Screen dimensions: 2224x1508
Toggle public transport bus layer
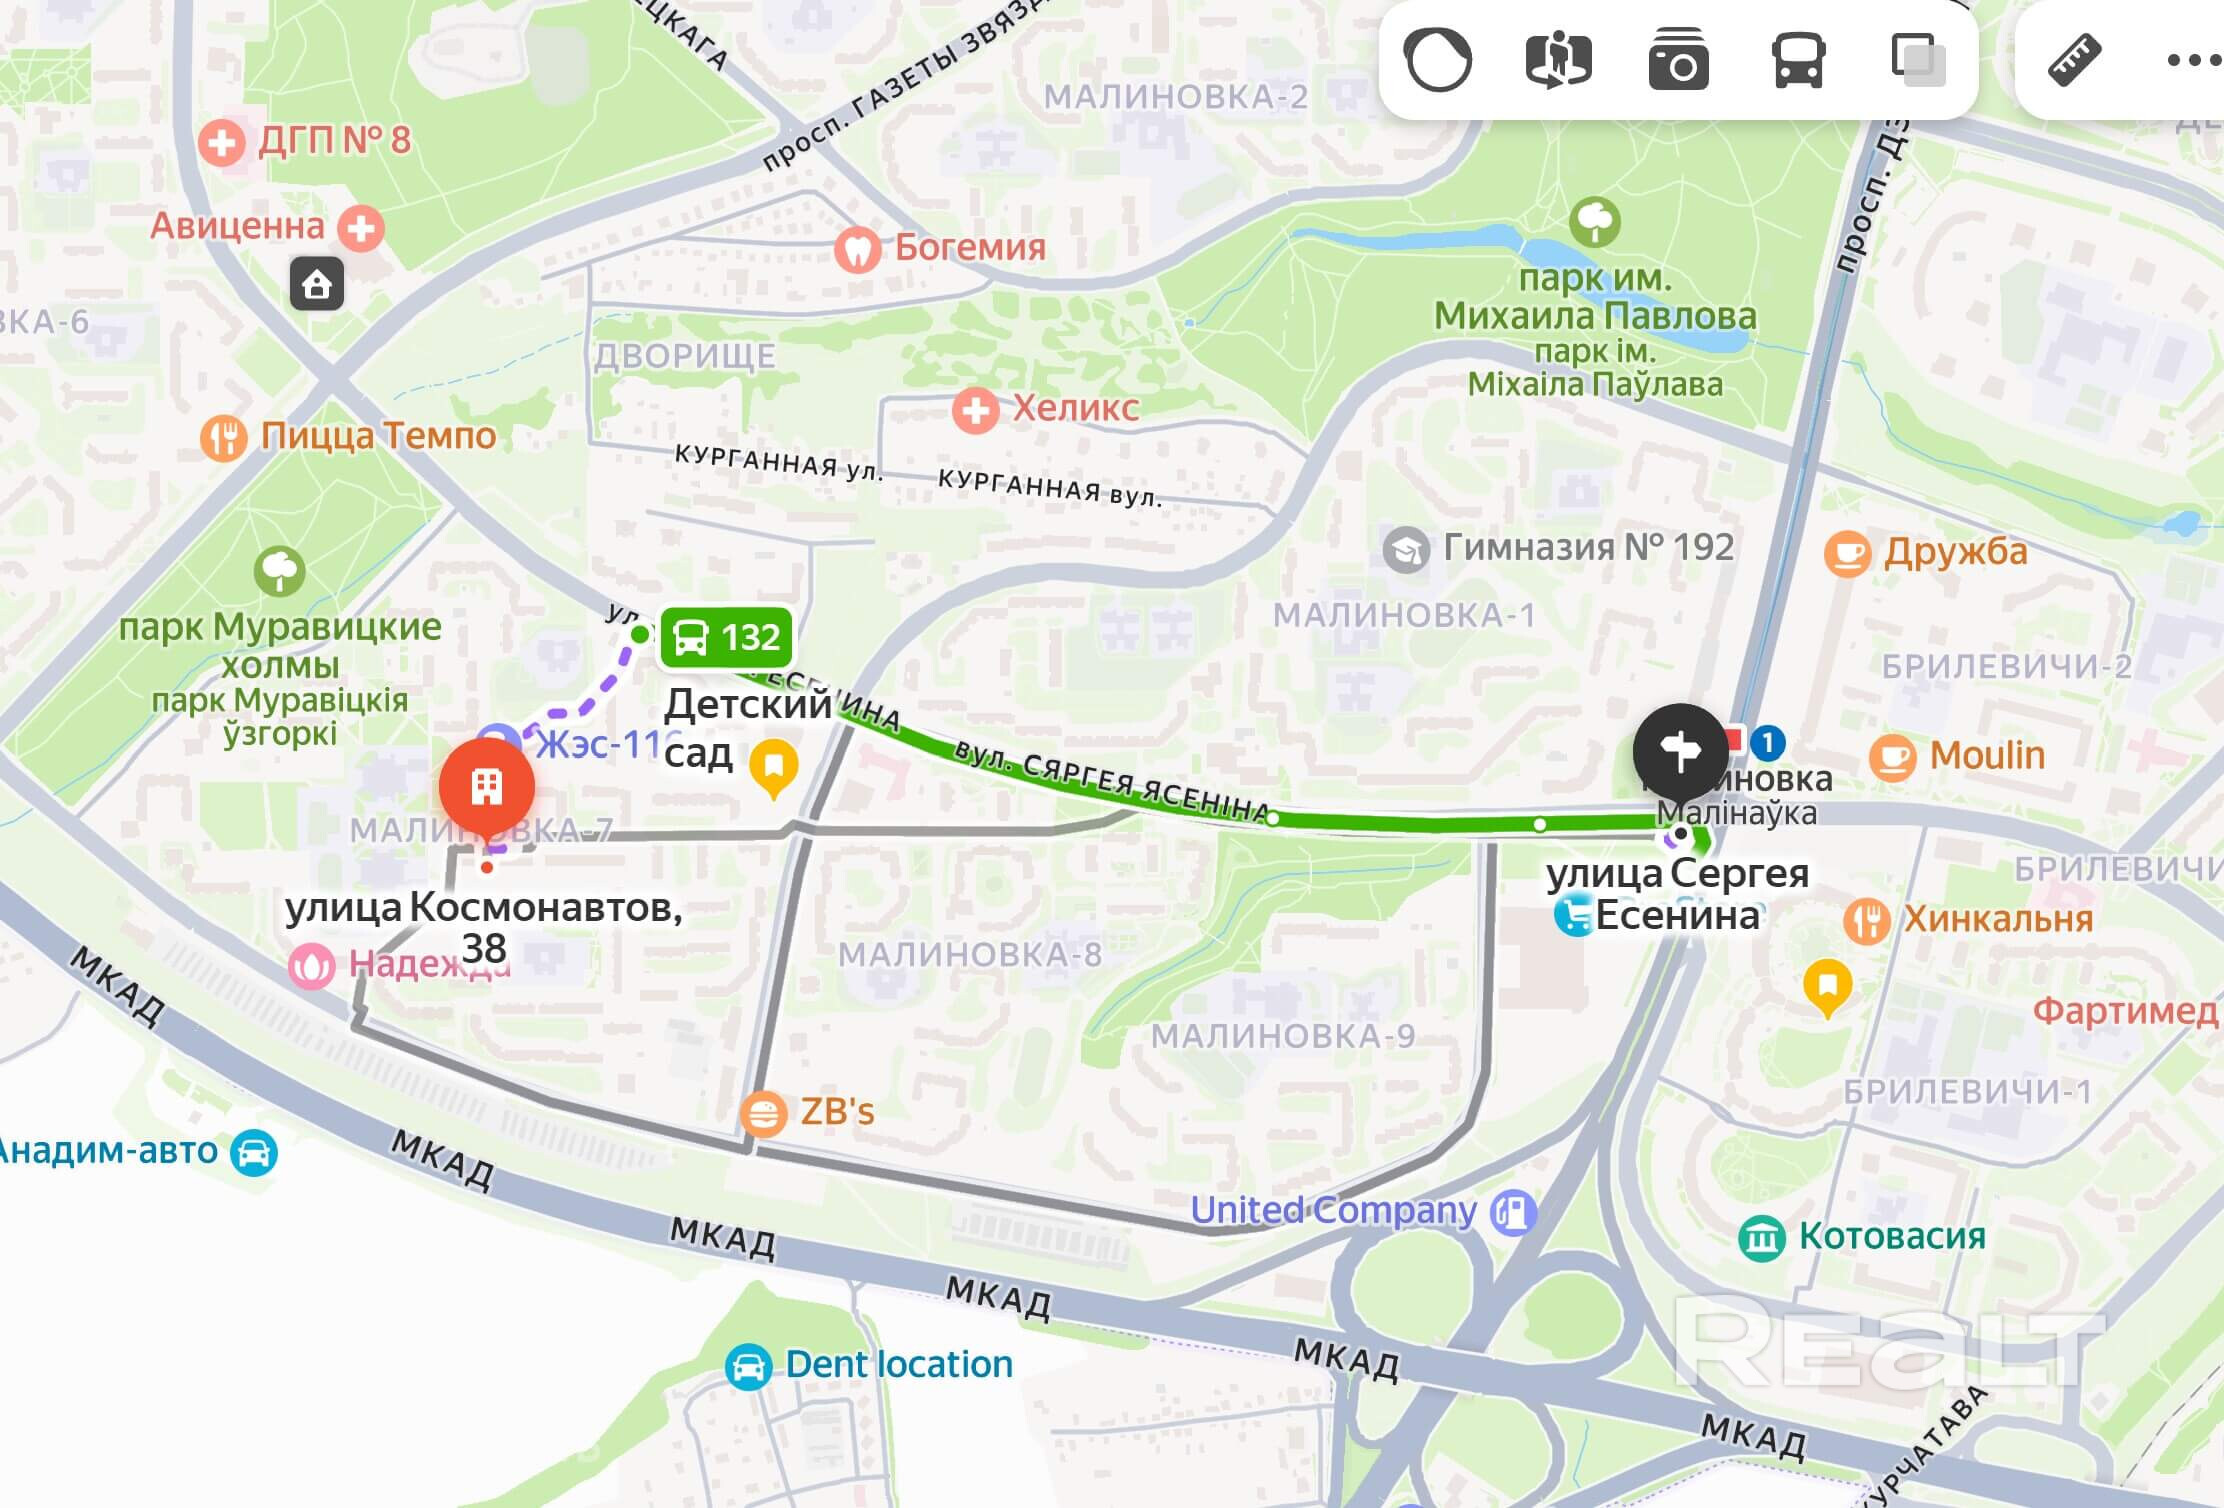pyautogui.click(x=1798, y=59)
